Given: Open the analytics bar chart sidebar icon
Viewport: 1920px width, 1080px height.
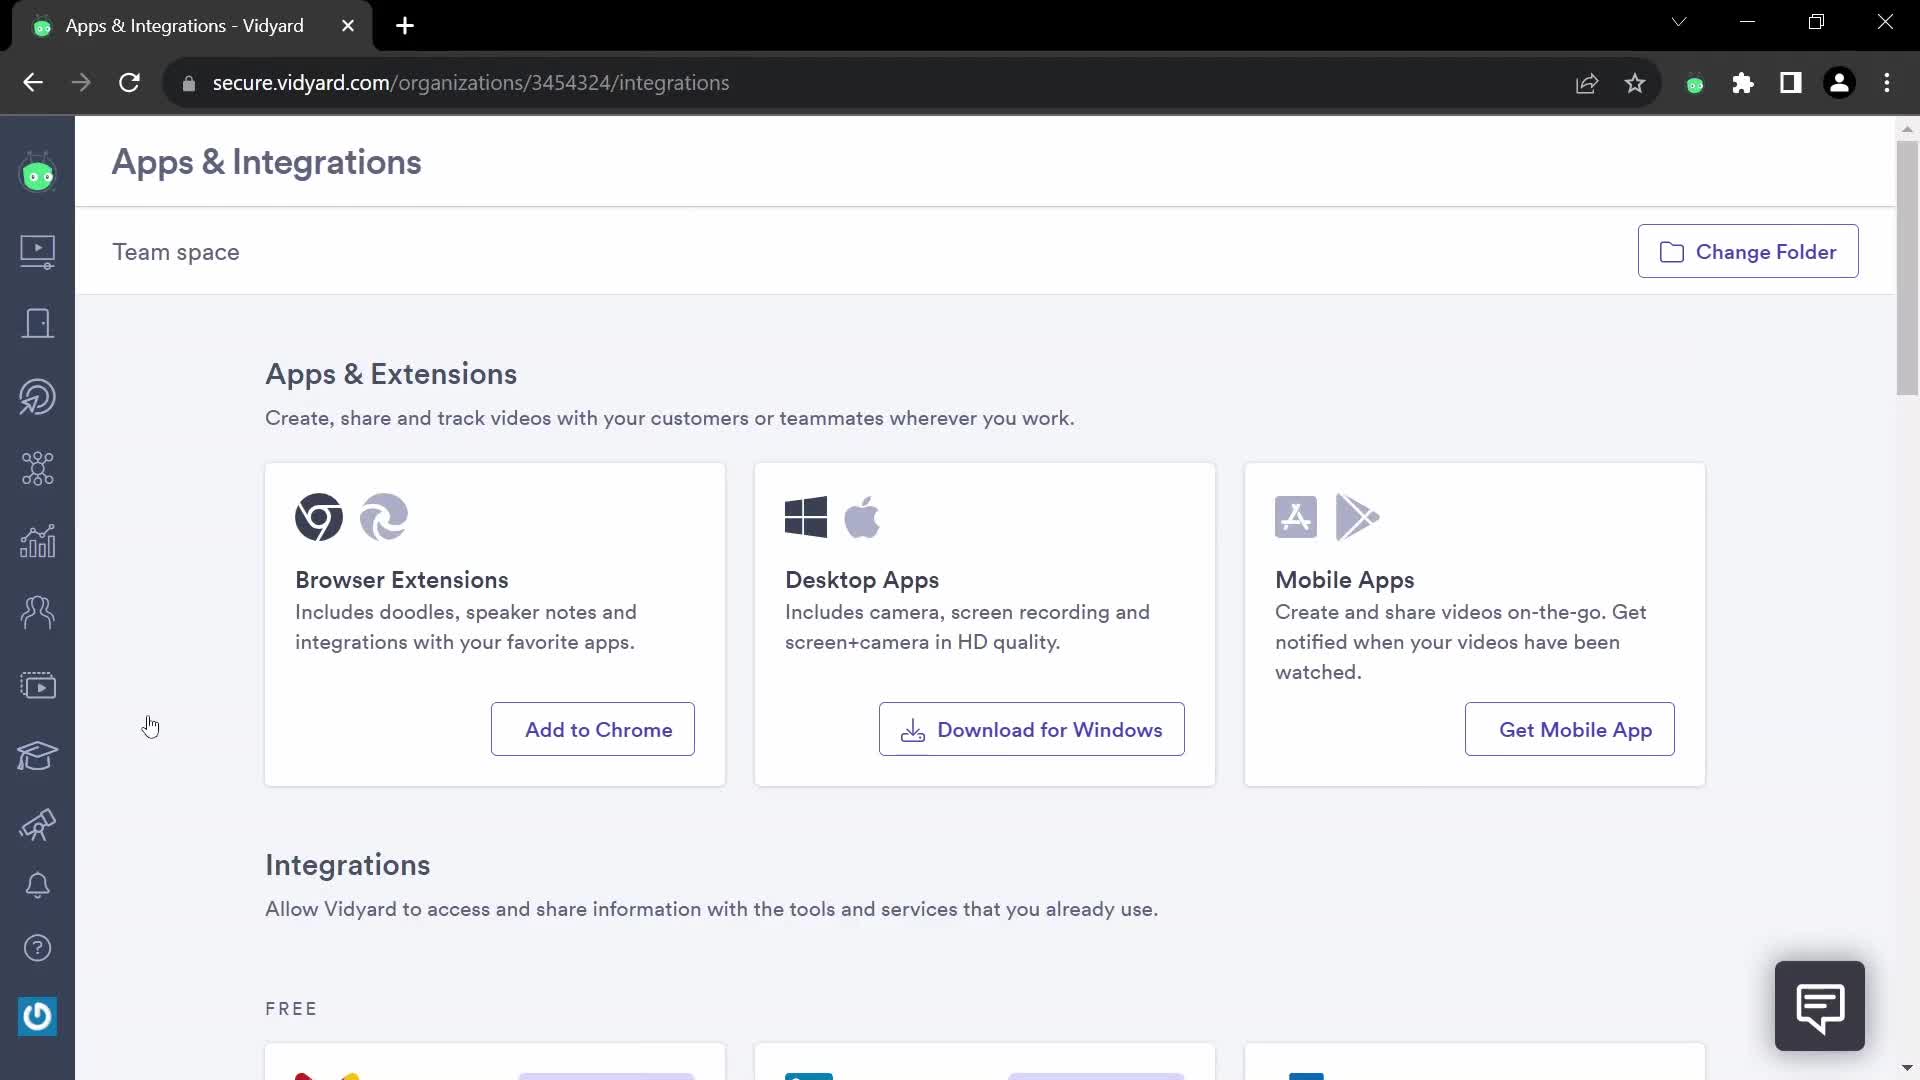Looking at the screenshot, I should pos(37,541).
